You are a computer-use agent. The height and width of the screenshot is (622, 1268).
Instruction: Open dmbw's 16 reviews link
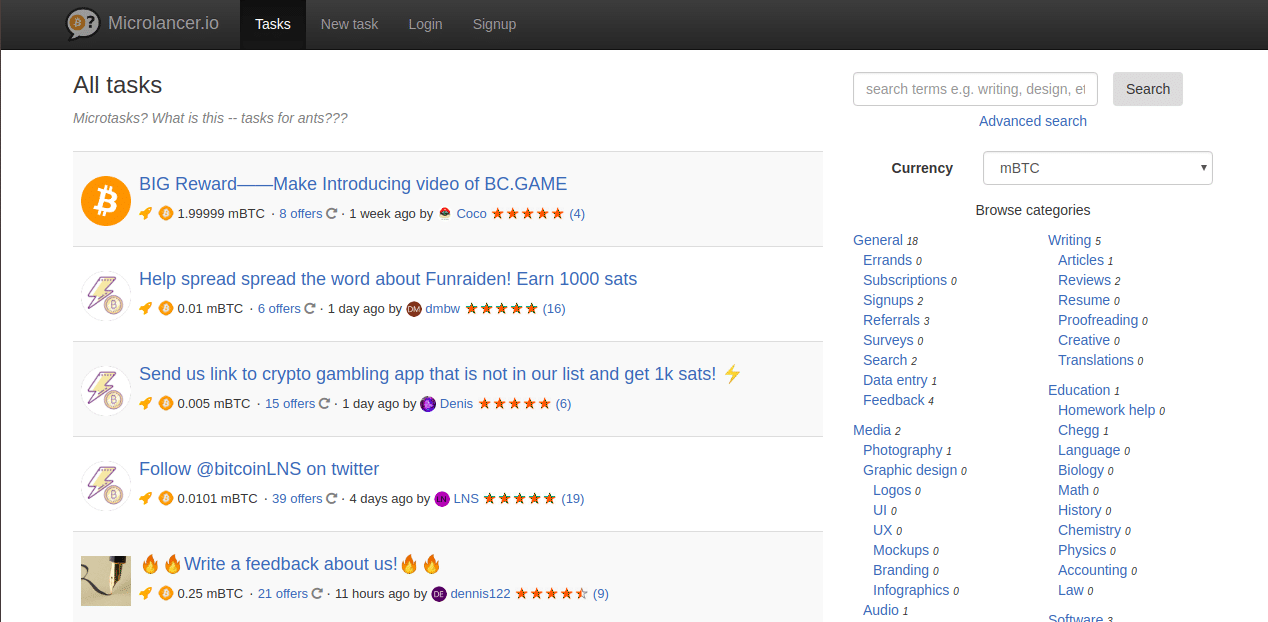pyautogui.click(x=554, y=308)
